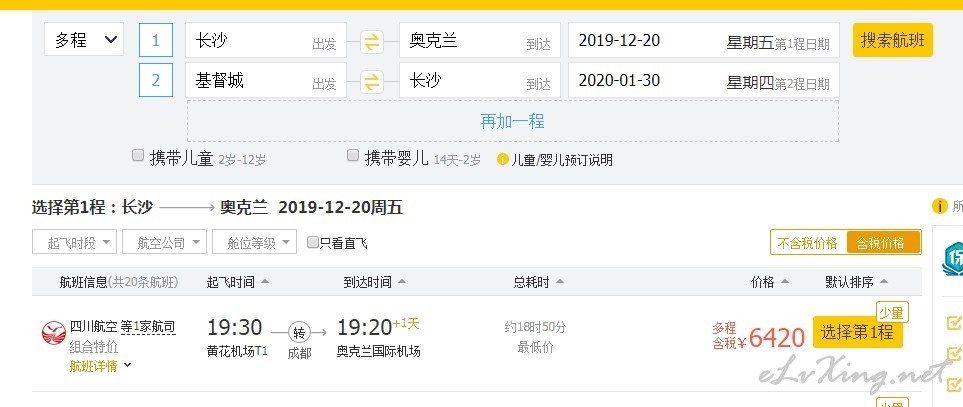This screenshot has height=407, width=963.
Task: Open the 多程 trip type dropdown
Action: (x=84, y=40)
